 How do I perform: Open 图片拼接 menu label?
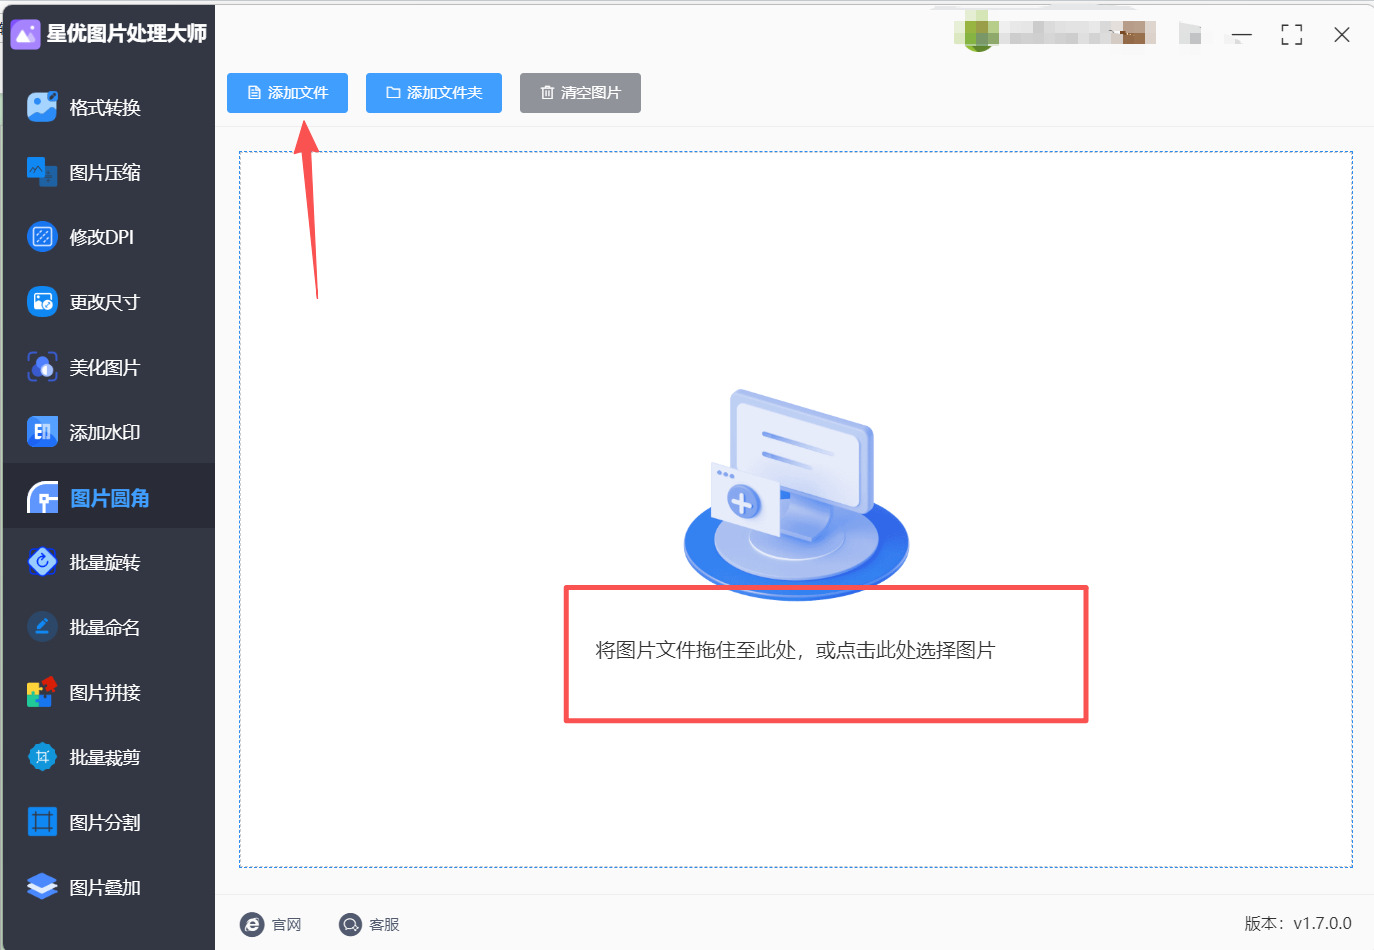coord(105,693)
